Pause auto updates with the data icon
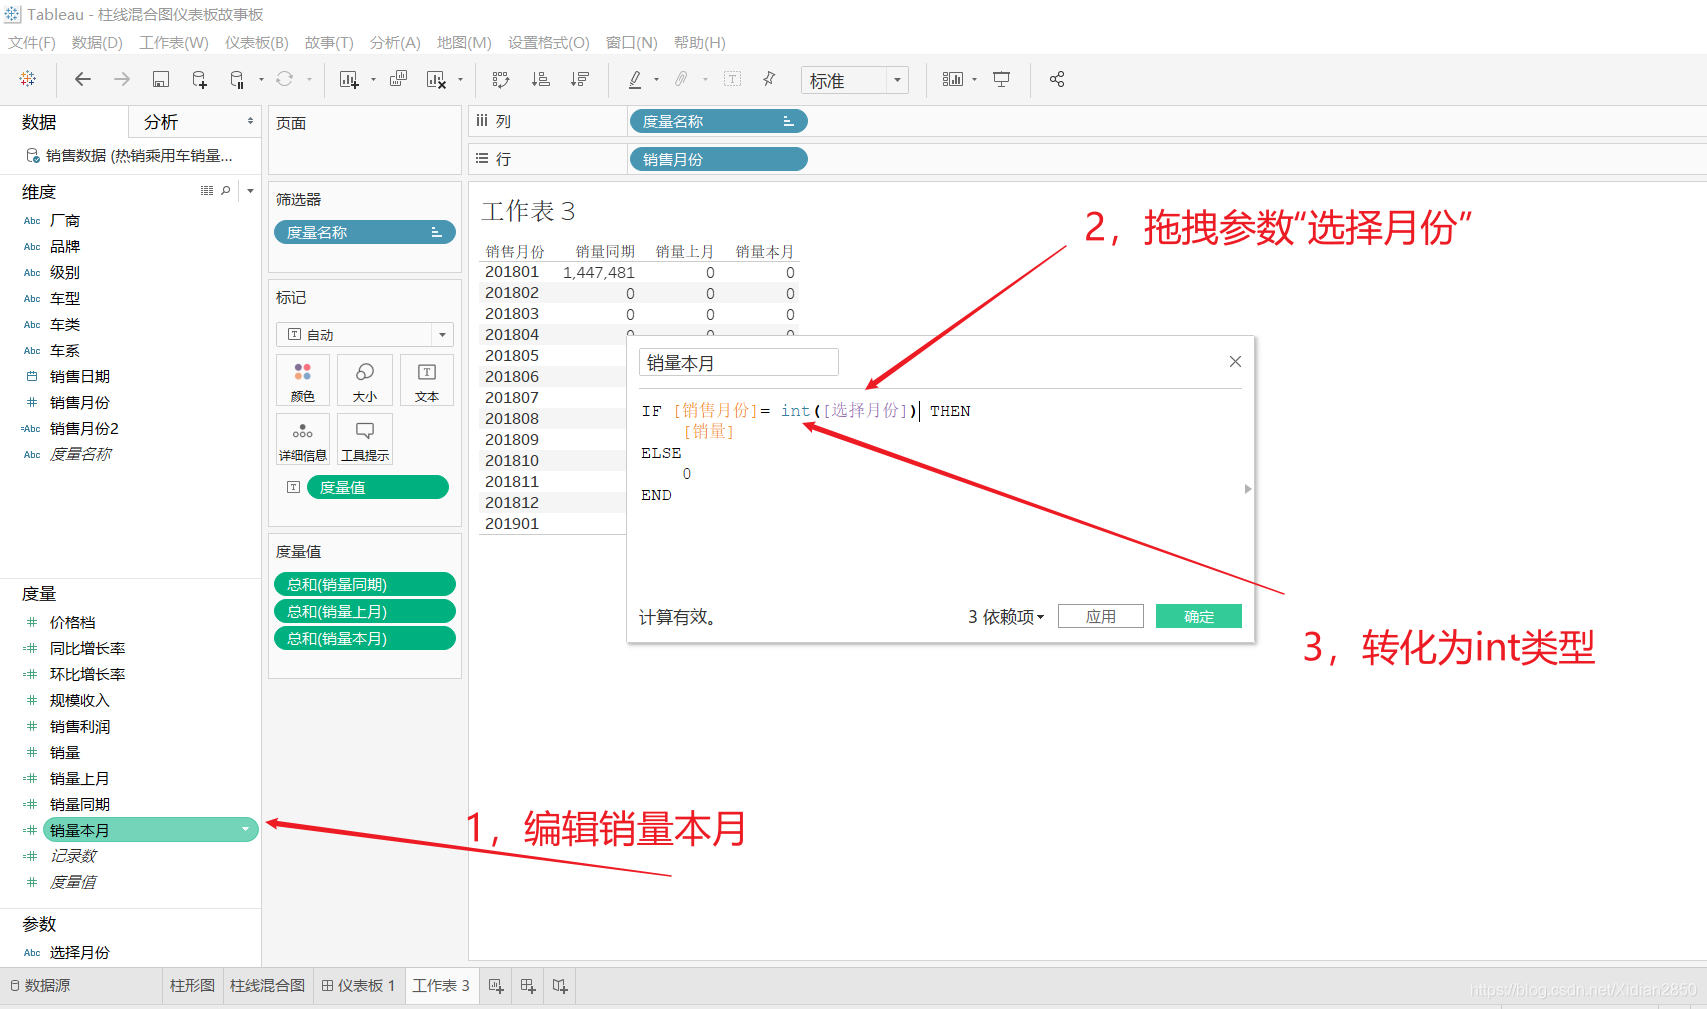Image resolution: width=1707 pixels, height=1009 pixels. (237, 79)
